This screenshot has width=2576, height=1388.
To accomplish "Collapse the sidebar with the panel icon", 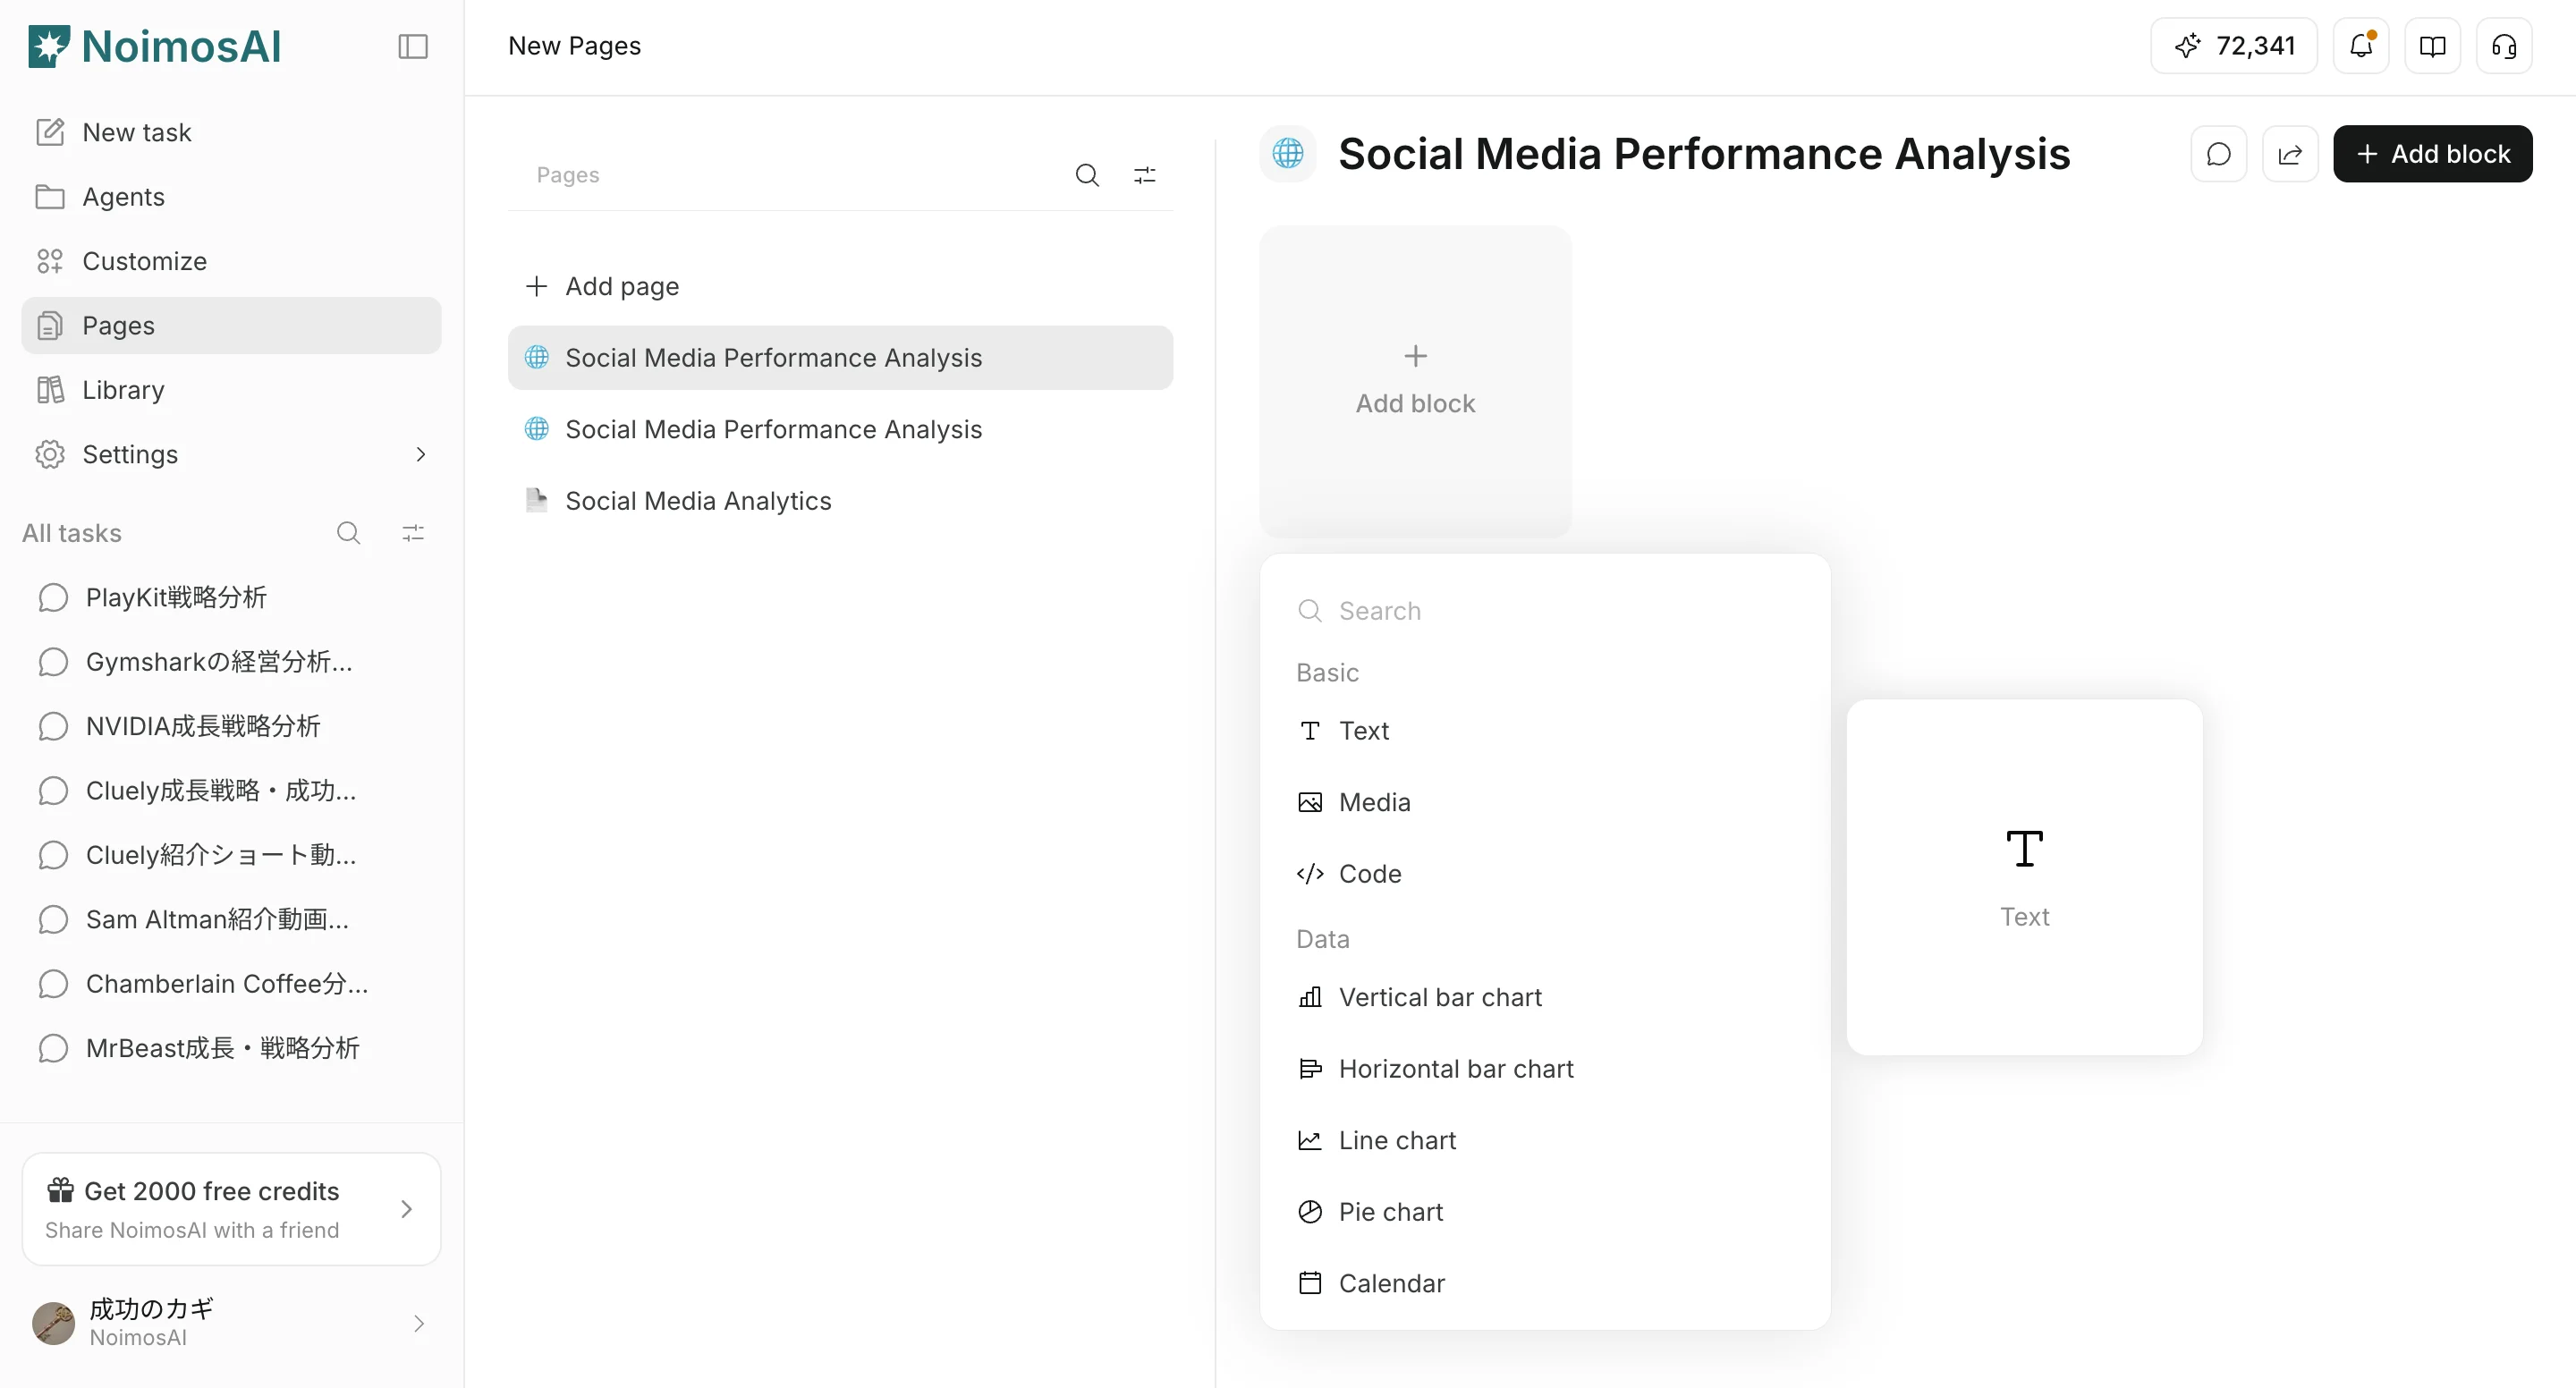I will 413,46.
